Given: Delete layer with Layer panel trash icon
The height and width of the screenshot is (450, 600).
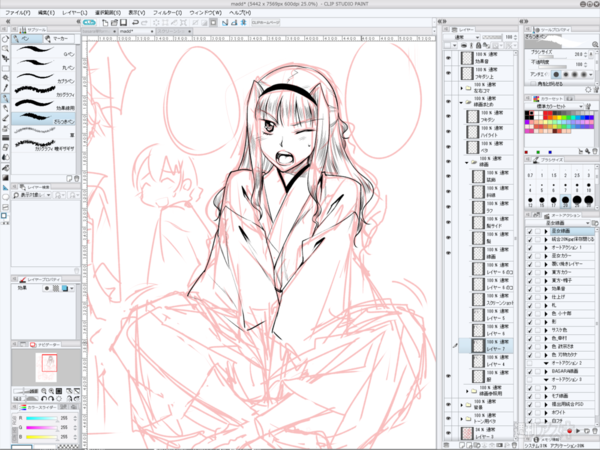Looking at the screenshot, I should [x=514, y=445].
